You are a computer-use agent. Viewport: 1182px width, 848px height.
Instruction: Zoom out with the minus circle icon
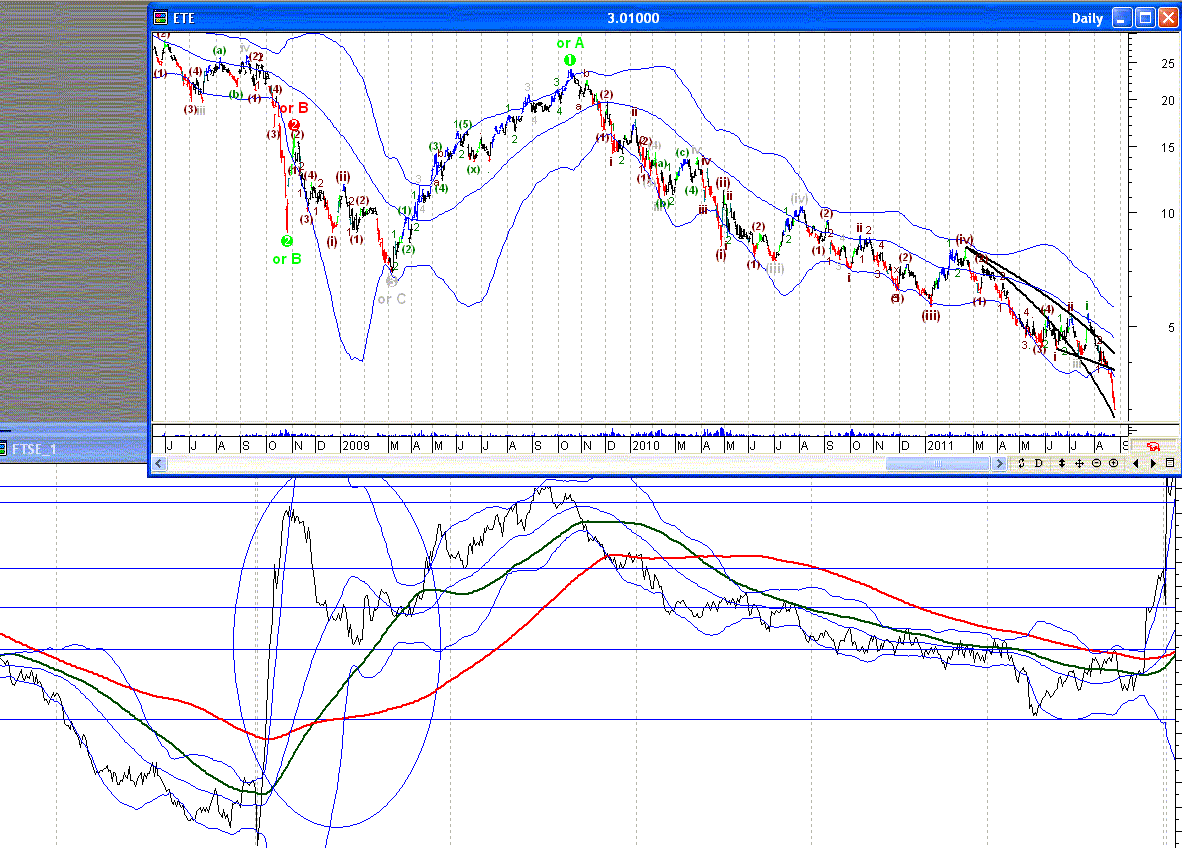[x=1096, y=463]
